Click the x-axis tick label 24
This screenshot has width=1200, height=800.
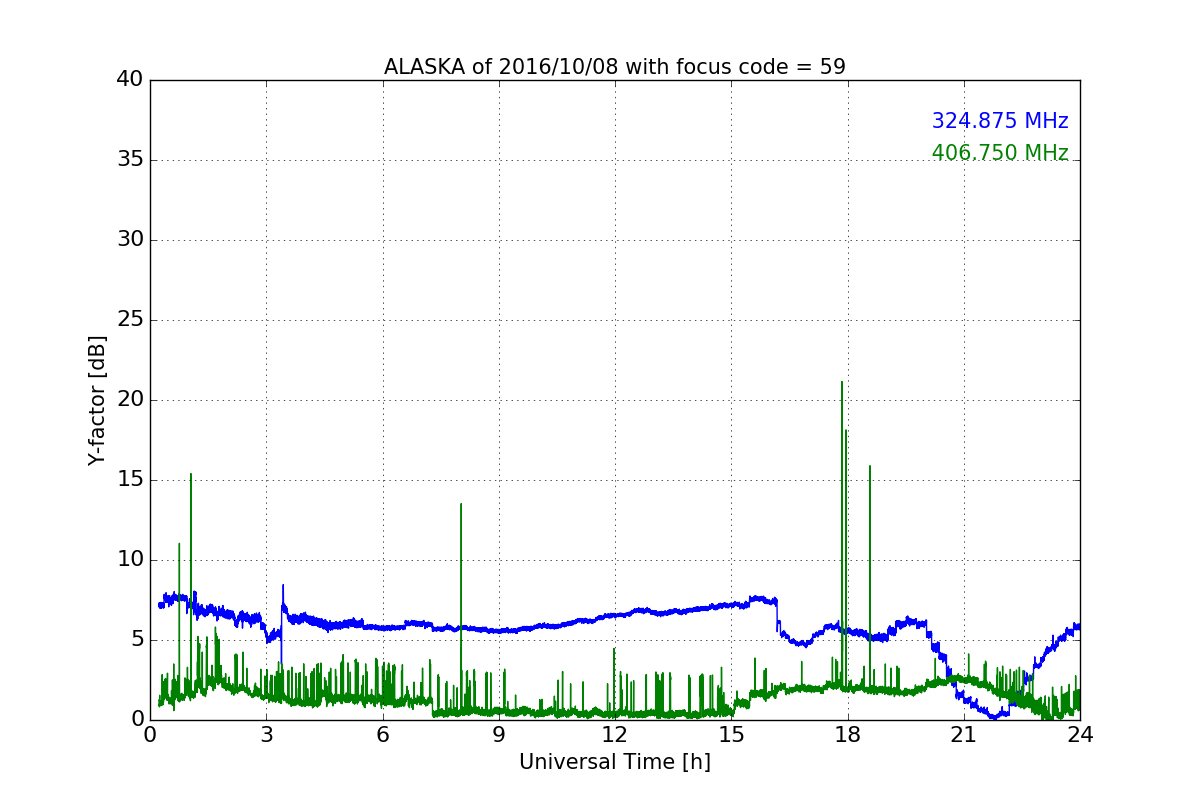[x=1080, y=734]
